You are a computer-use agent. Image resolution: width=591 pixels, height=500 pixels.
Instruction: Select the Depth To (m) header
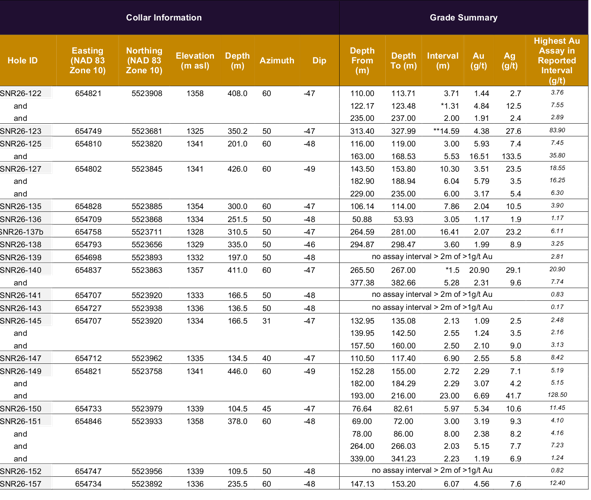tap(403, 61)
